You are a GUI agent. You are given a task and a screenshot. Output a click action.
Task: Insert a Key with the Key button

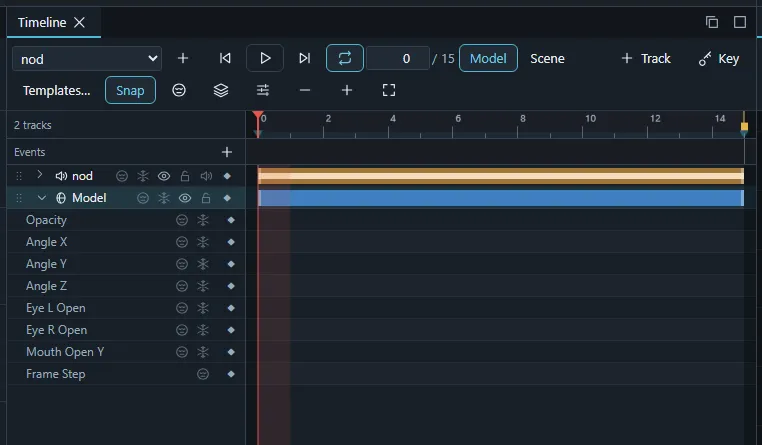(719, 59)
